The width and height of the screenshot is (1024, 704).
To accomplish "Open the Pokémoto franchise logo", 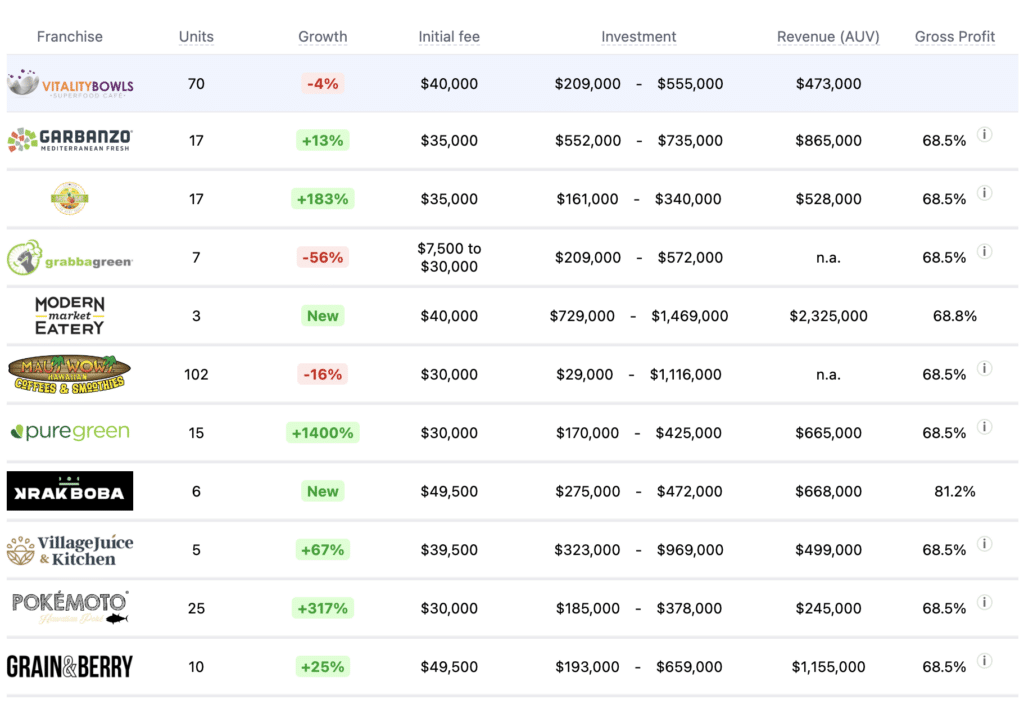I will click(x=70, y=607).
